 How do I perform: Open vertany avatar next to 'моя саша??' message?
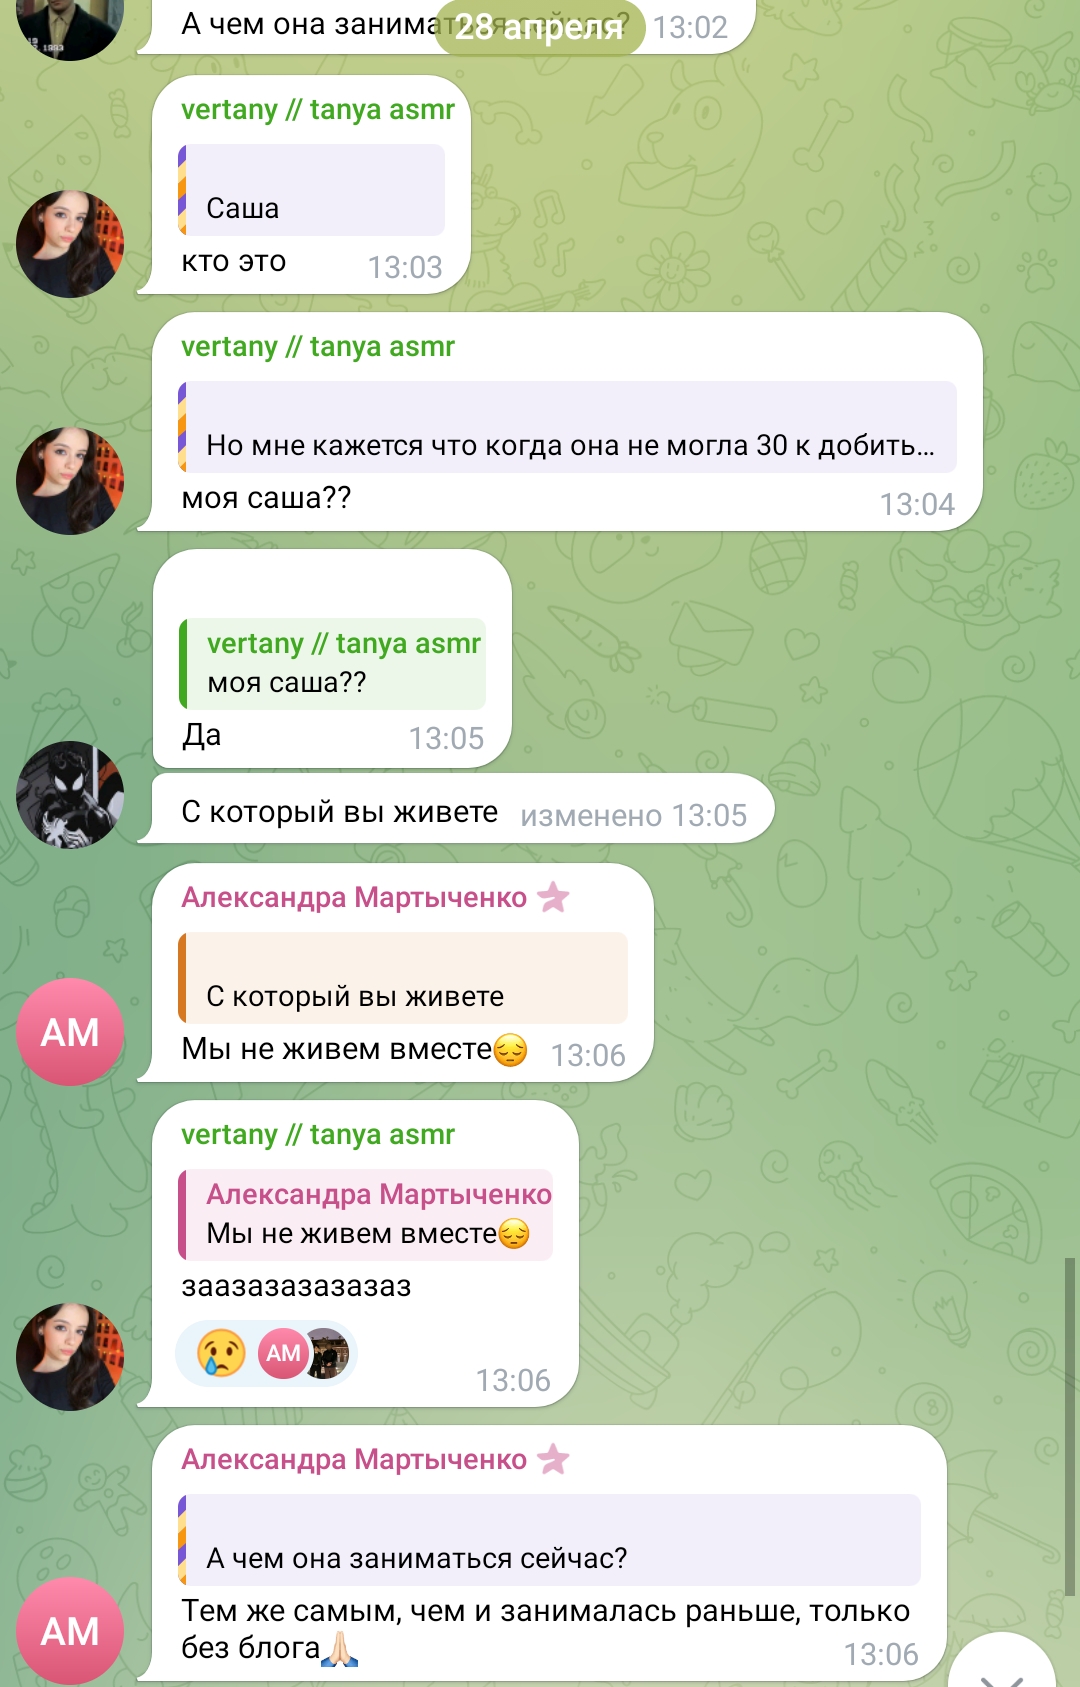click(x=70, y=481)
